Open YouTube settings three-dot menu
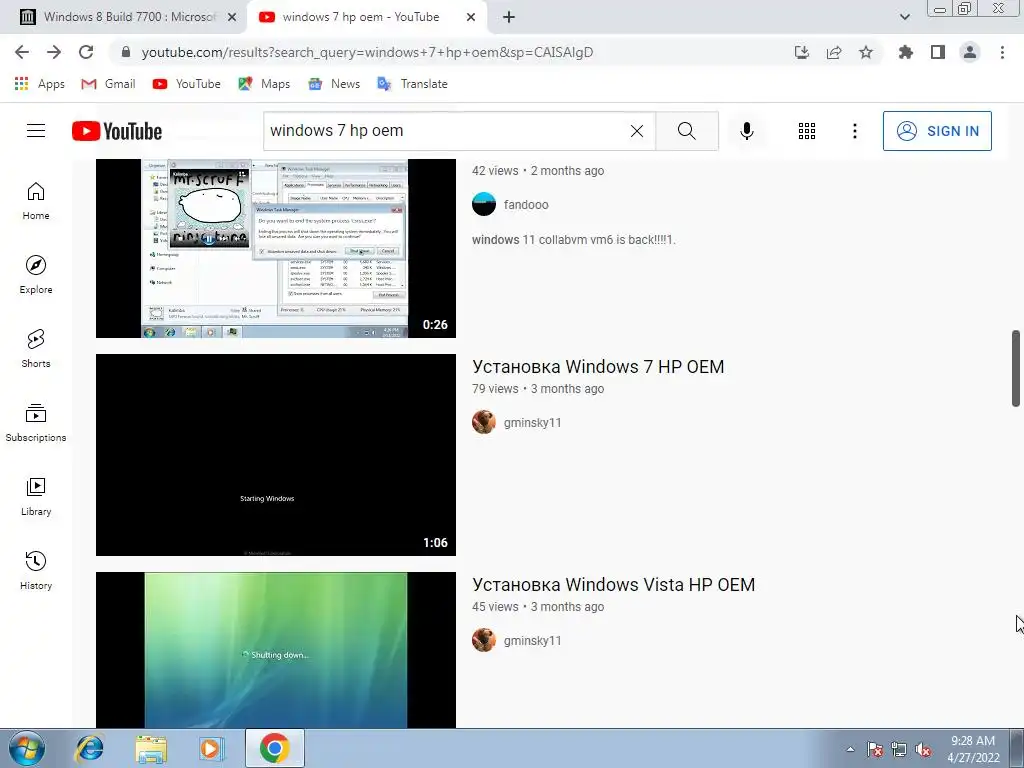 coord(854,131)
